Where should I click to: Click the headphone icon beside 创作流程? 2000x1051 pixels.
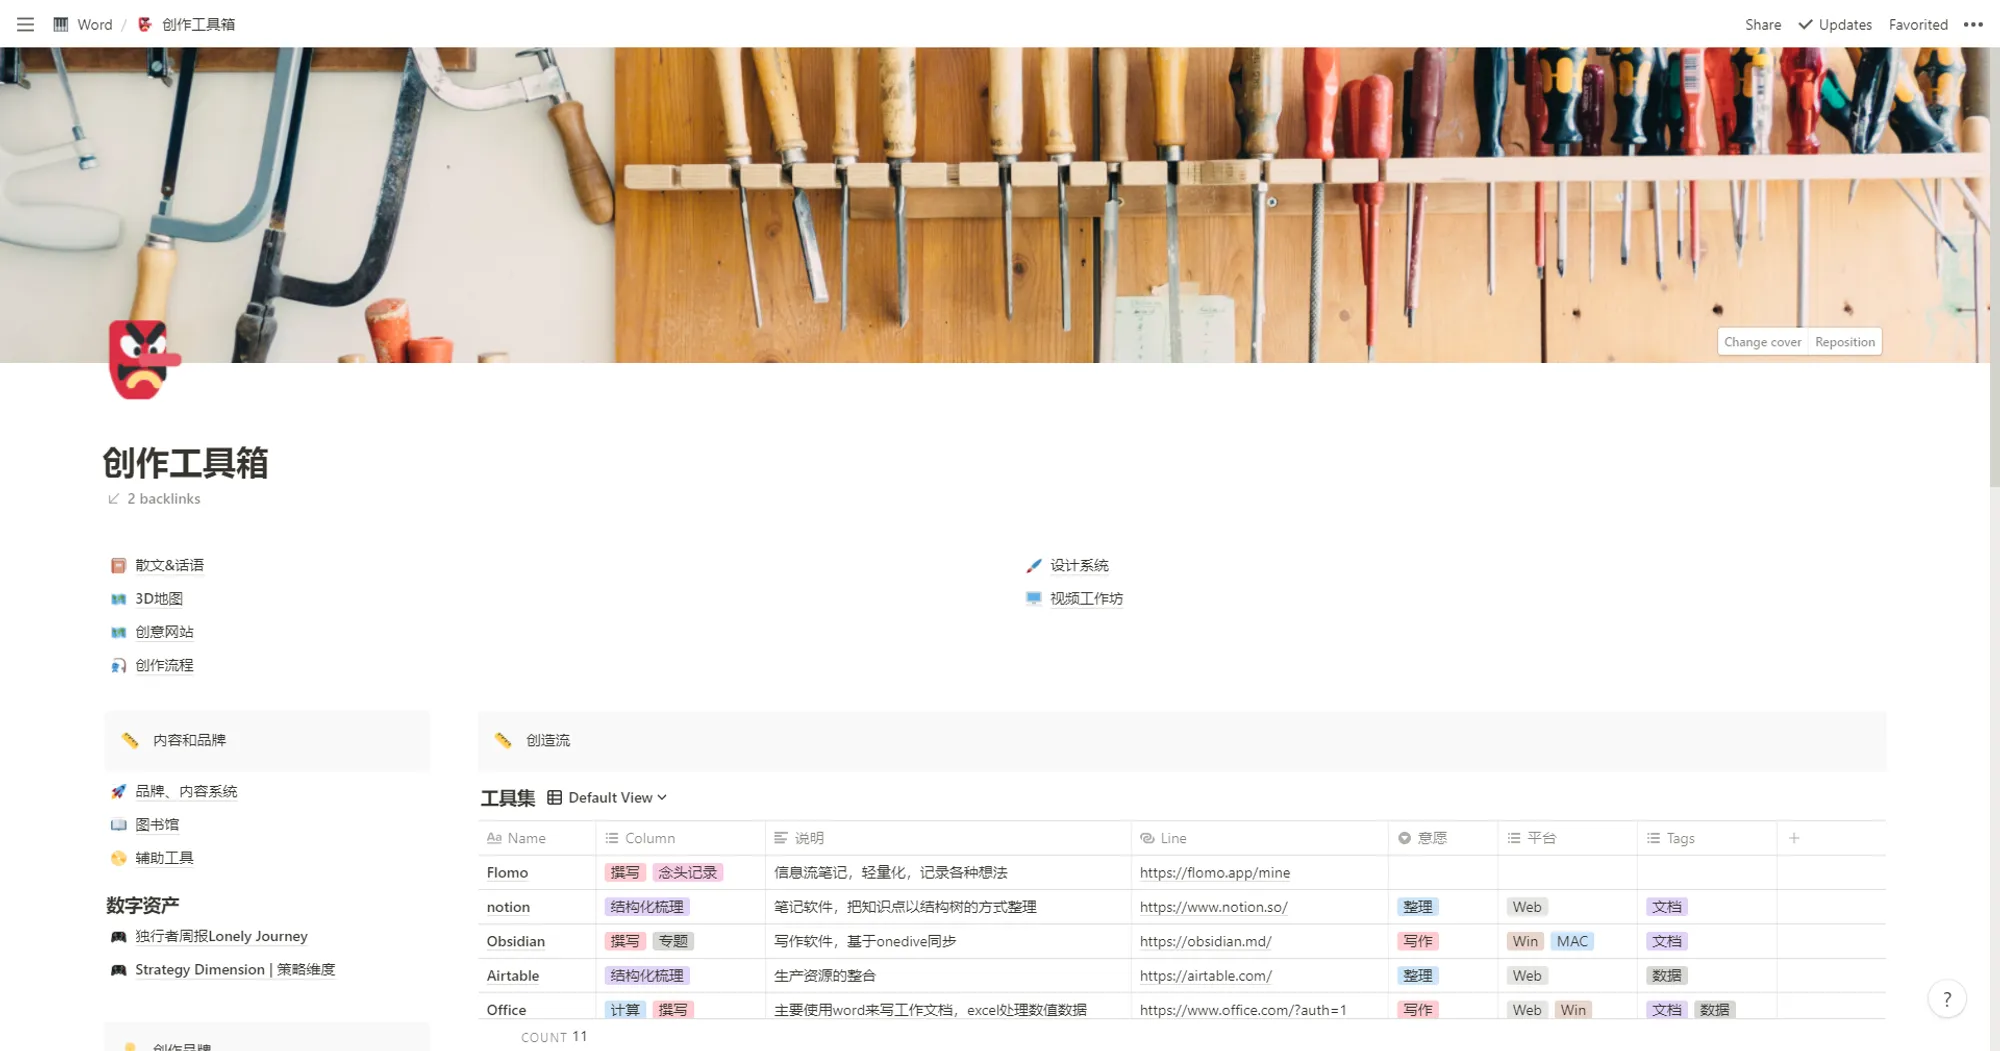118,665
